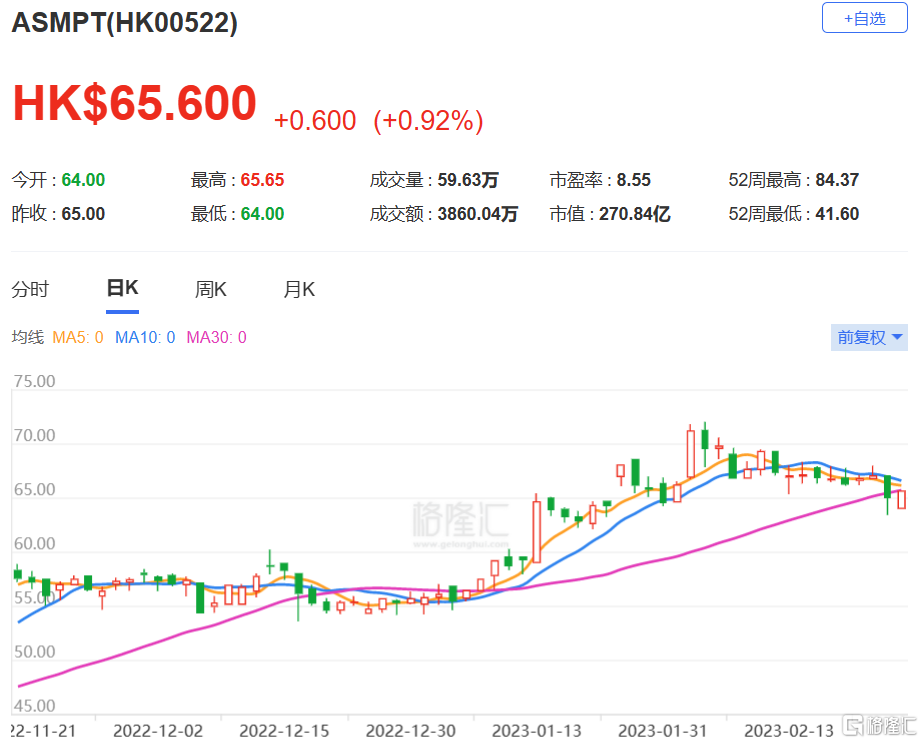
Task: Click the 52-week low value 41.60
Action: coord(837,214)
